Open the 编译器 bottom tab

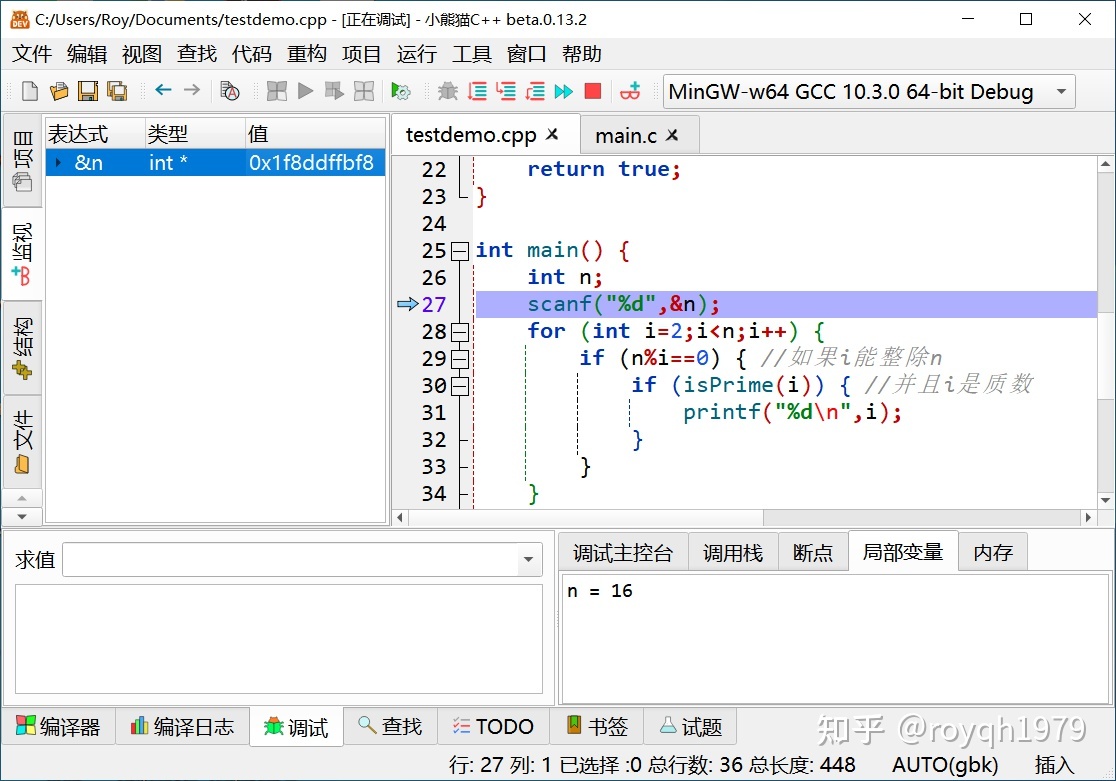tap(58, 726)
